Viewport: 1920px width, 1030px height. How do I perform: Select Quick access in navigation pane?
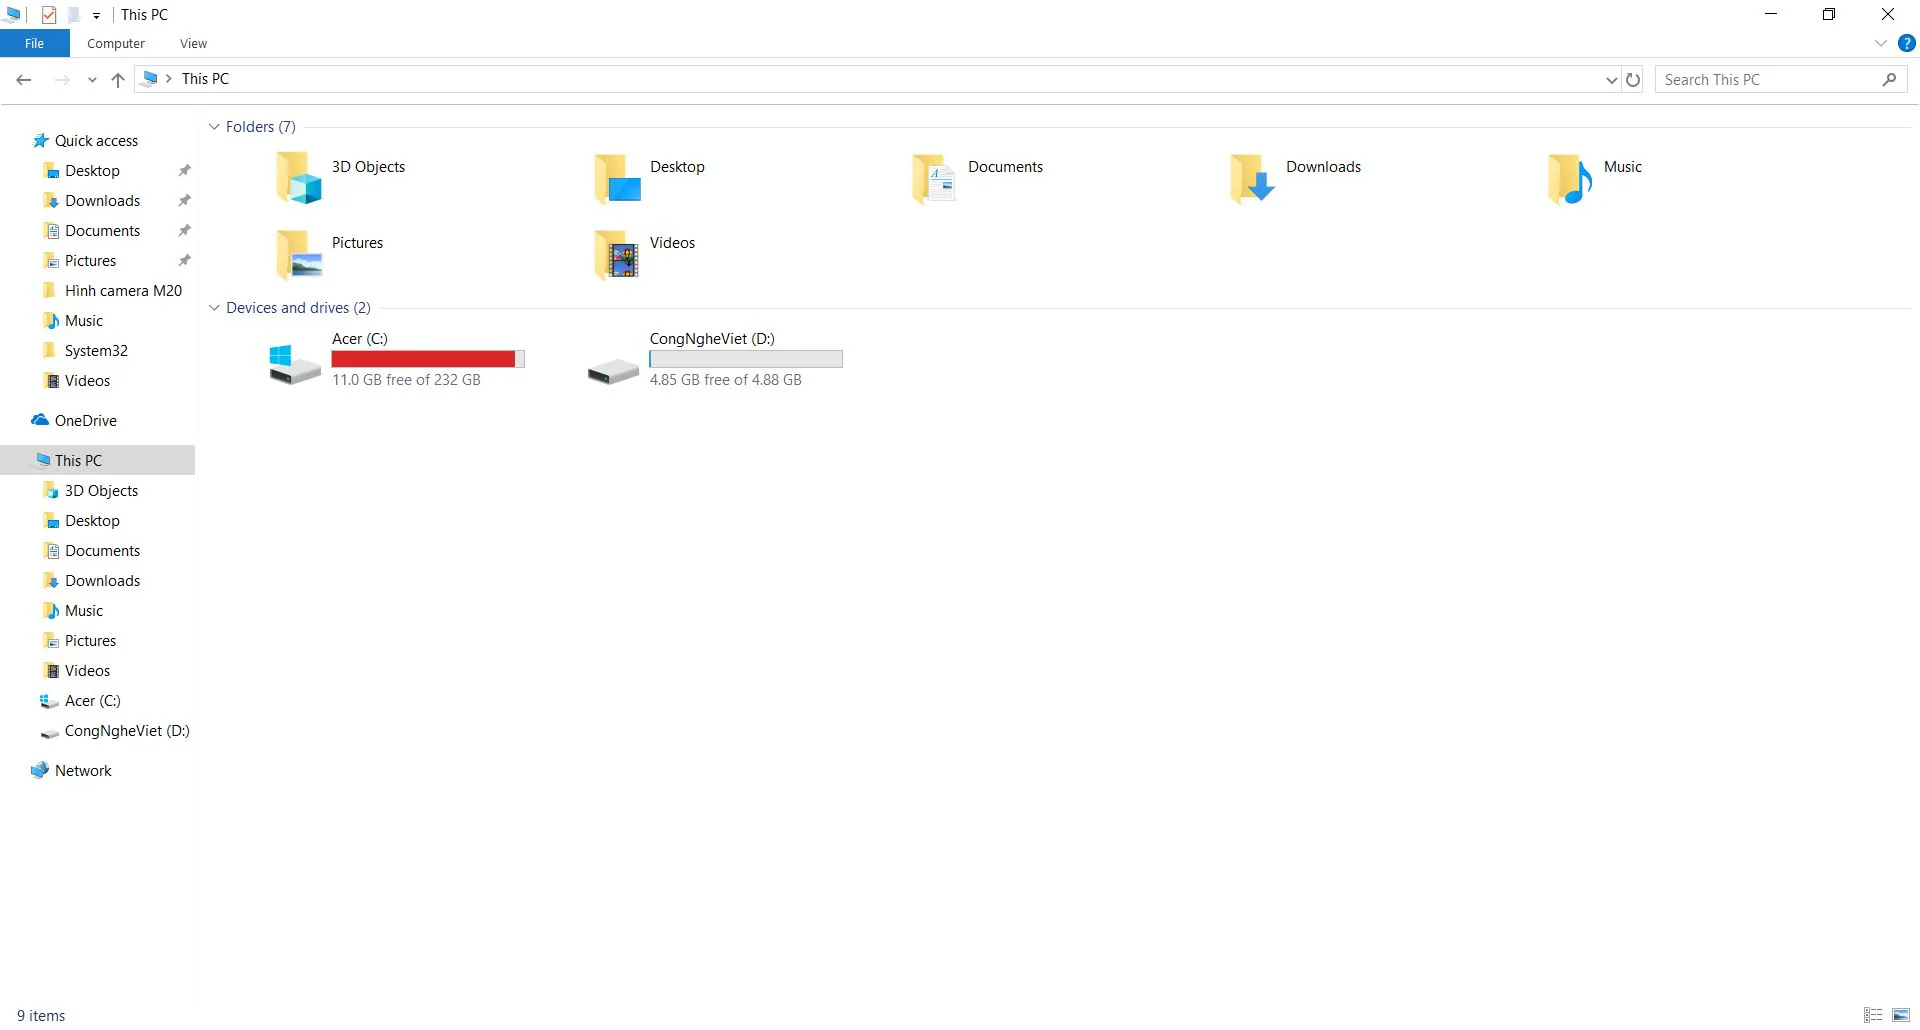[x=96, y=141]
